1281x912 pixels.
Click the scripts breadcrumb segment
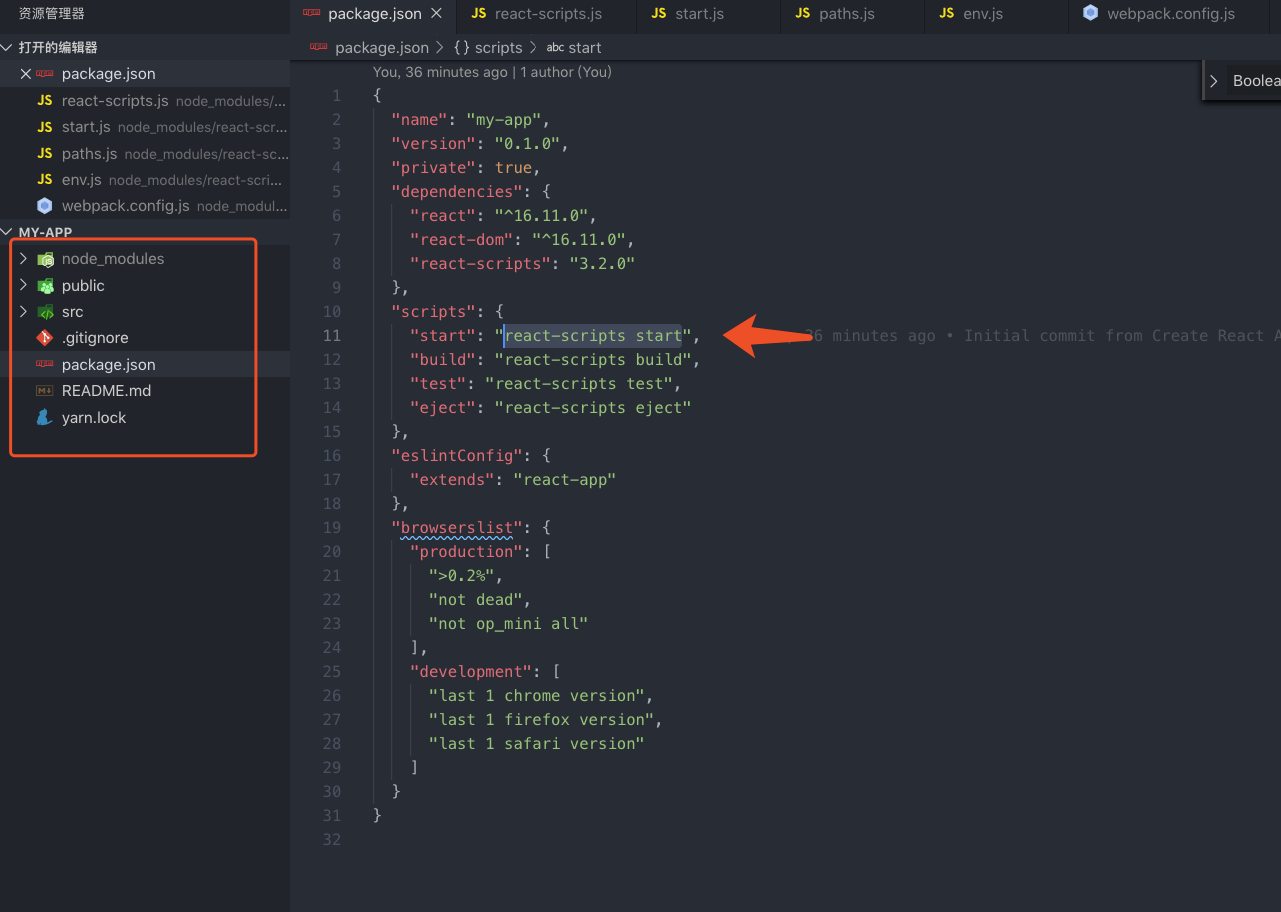coord(497,47)
